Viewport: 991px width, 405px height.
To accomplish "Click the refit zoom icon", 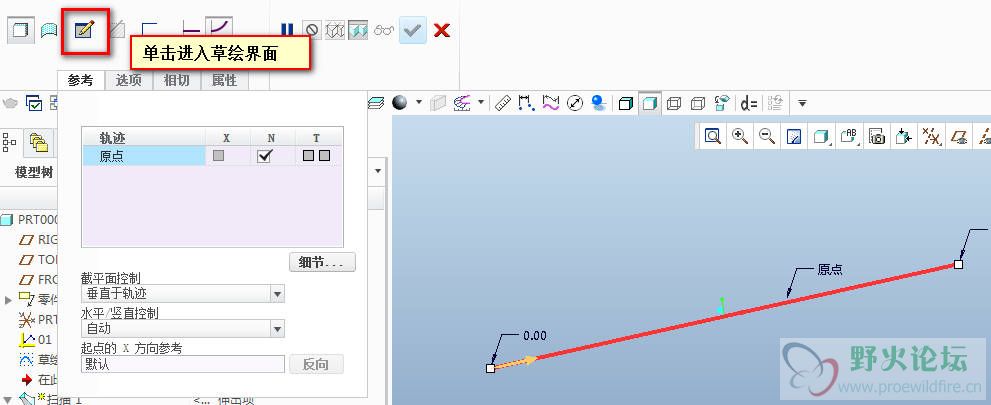I will pyautogui.click(x=713, y=136).
